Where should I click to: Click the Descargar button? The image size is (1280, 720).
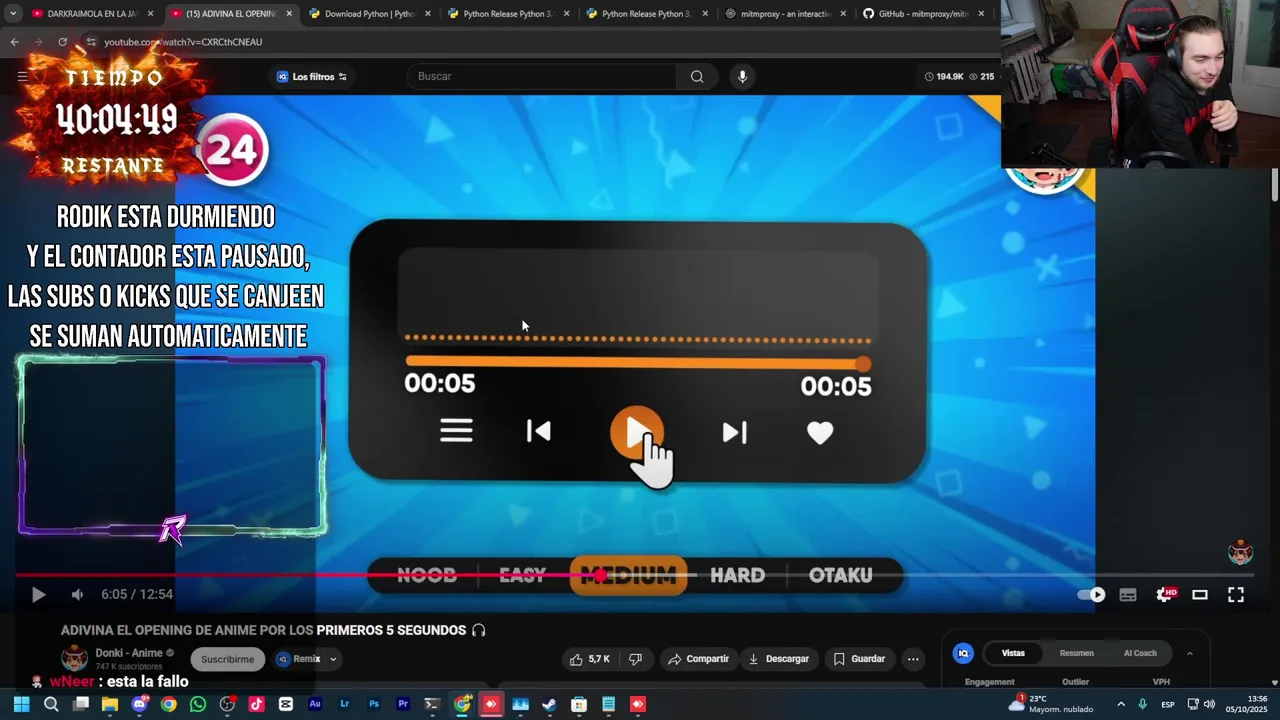coord(778,659)
